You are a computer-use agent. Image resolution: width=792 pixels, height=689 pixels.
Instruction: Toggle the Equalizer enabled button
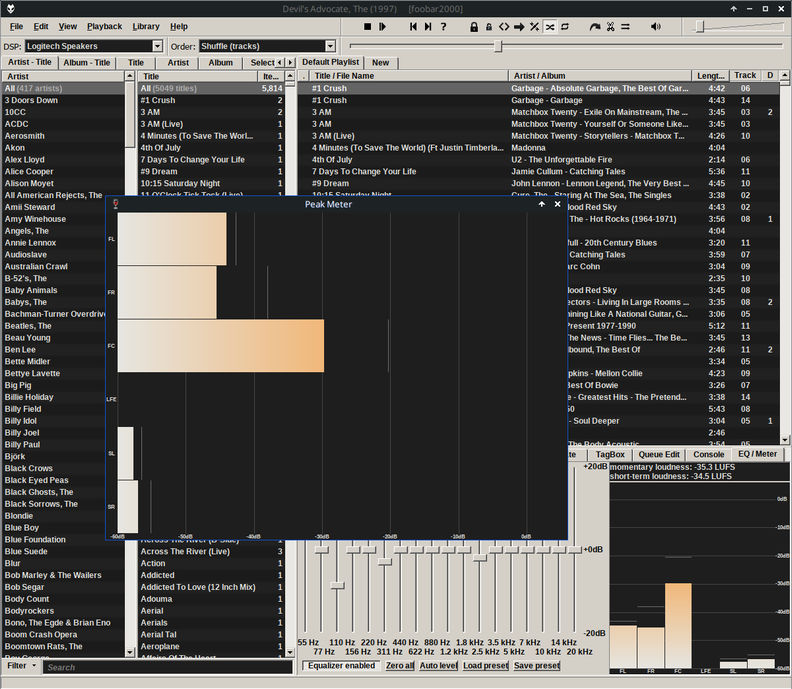pyautogui.click(x=341, y=666)
